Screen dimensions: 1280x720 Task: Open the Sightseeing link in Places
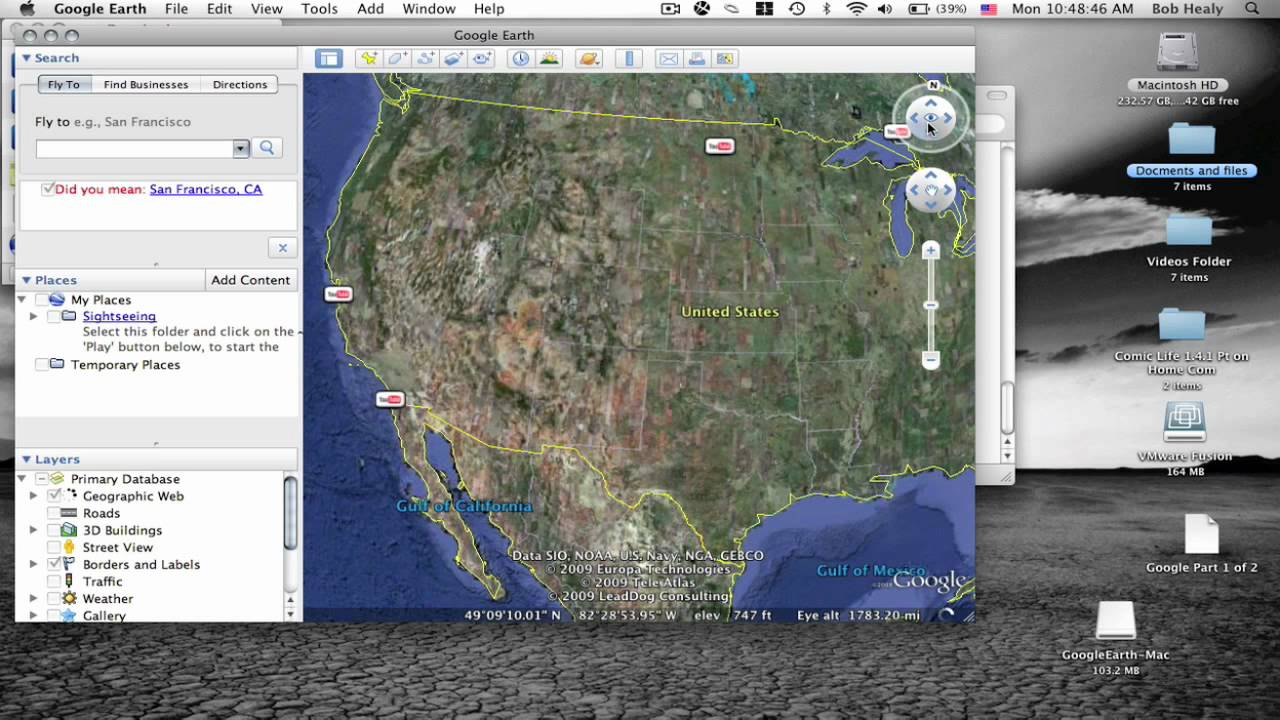point(119,316)
